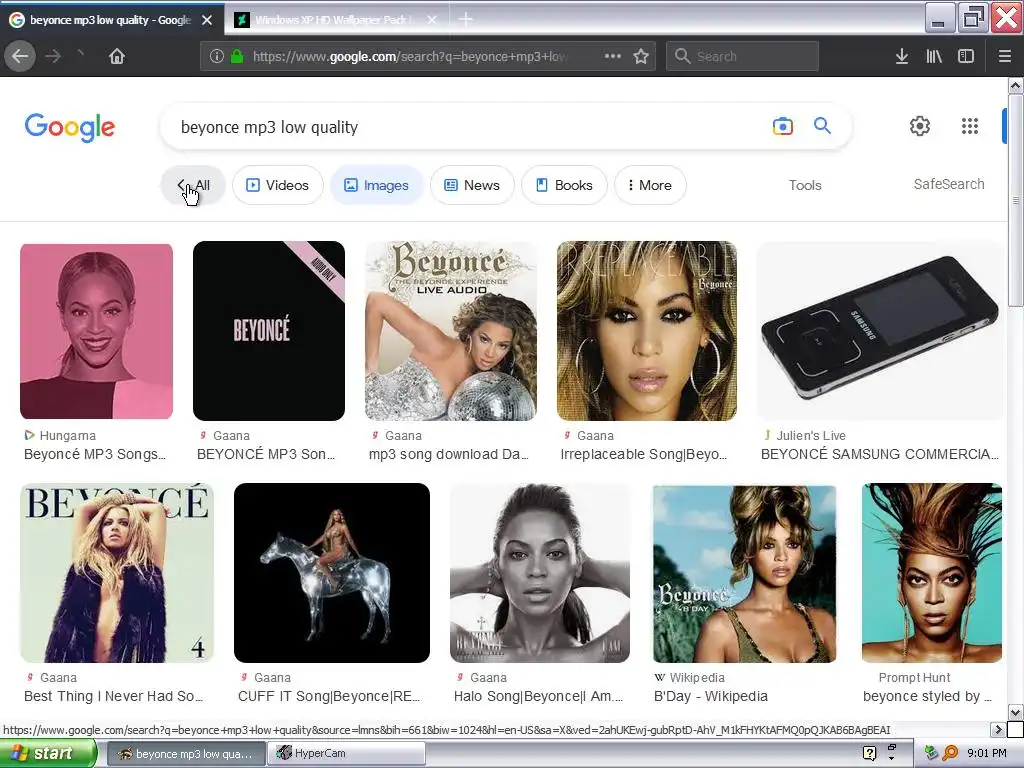Click the 9:01 PM taskbar clock
This screenshot has width=1024, height=768.
tap(987, 753)
